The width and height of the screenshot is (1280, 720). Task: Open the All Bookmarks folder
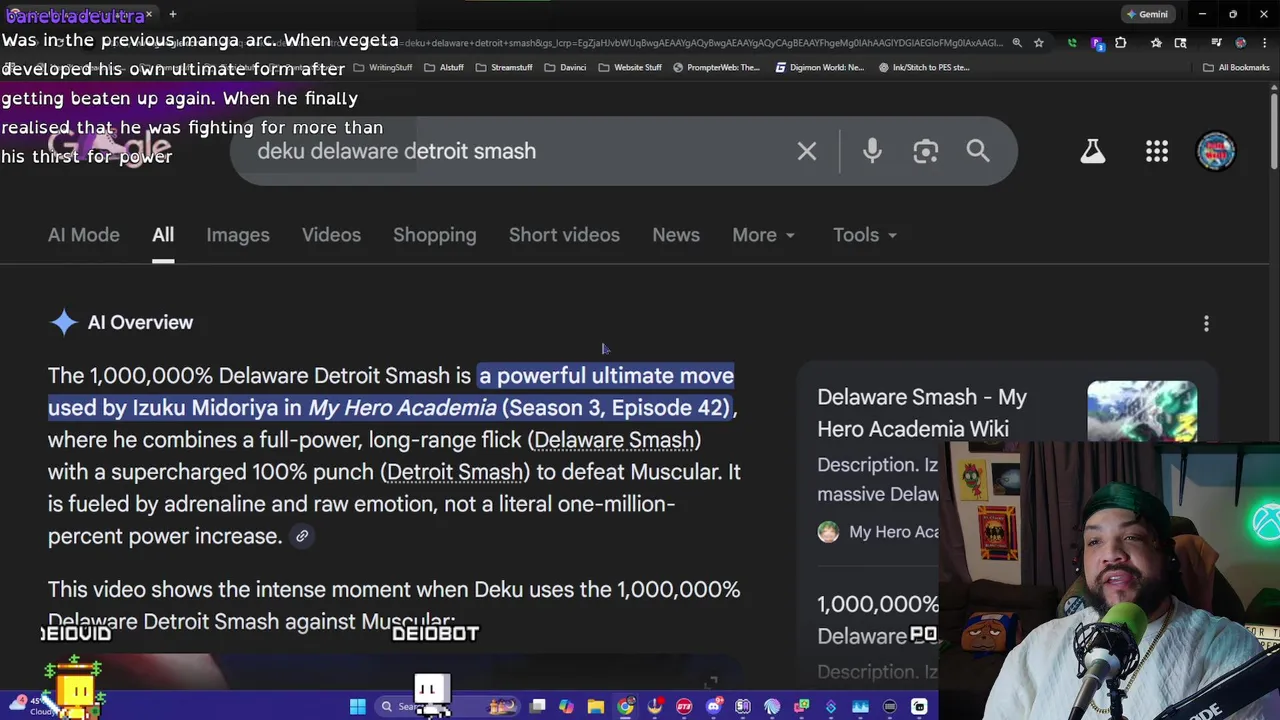(1236, 67)
